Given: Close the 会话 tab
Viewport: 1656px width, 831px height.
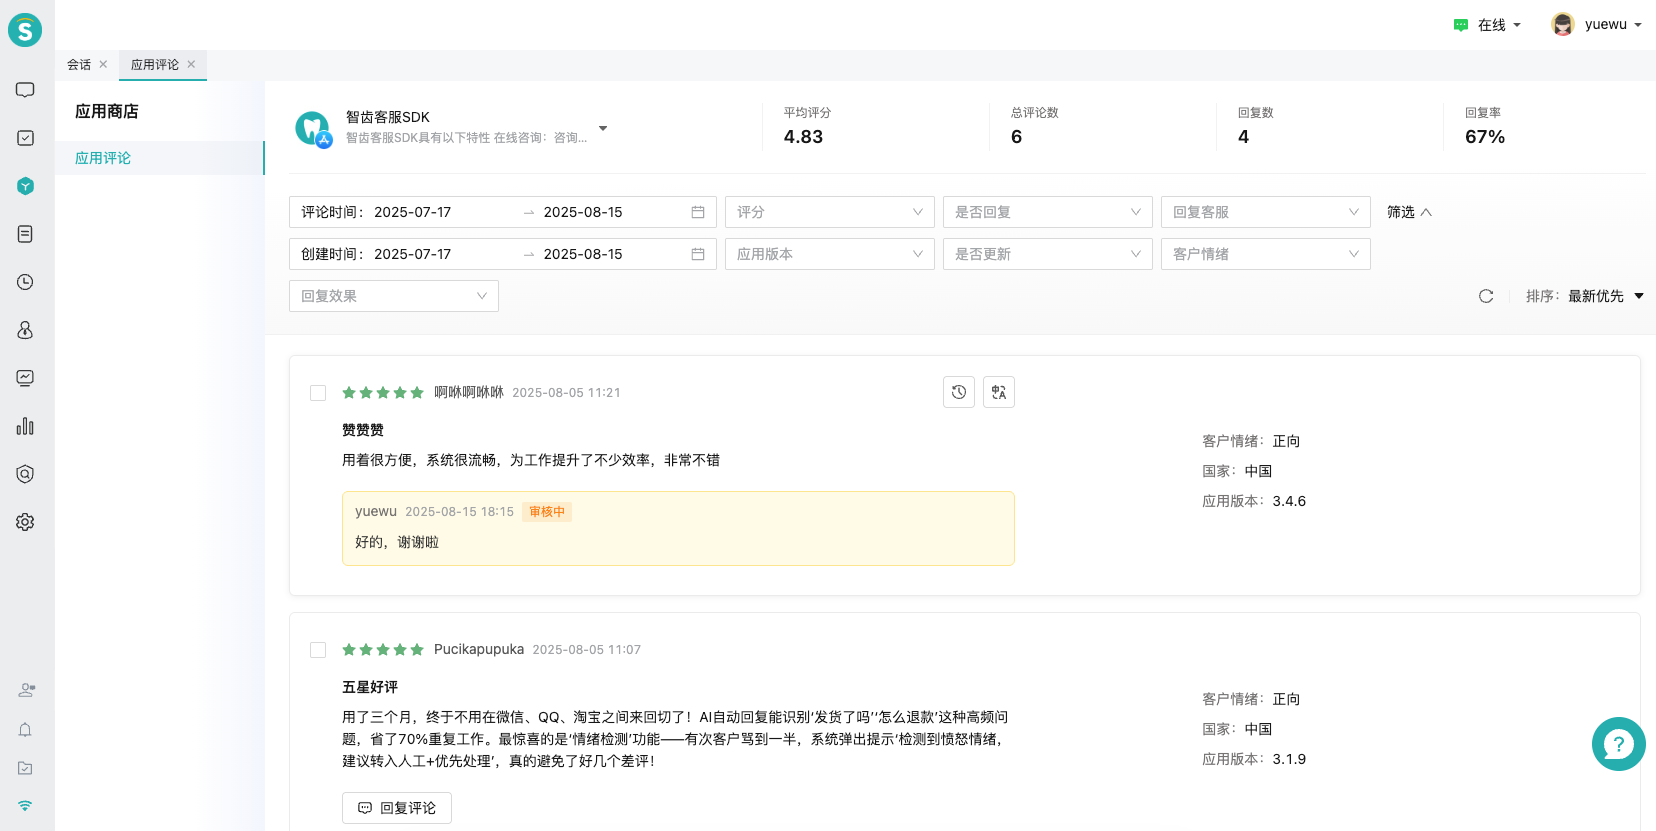Looking at the screenshot, I should click(x=103, y=64).
